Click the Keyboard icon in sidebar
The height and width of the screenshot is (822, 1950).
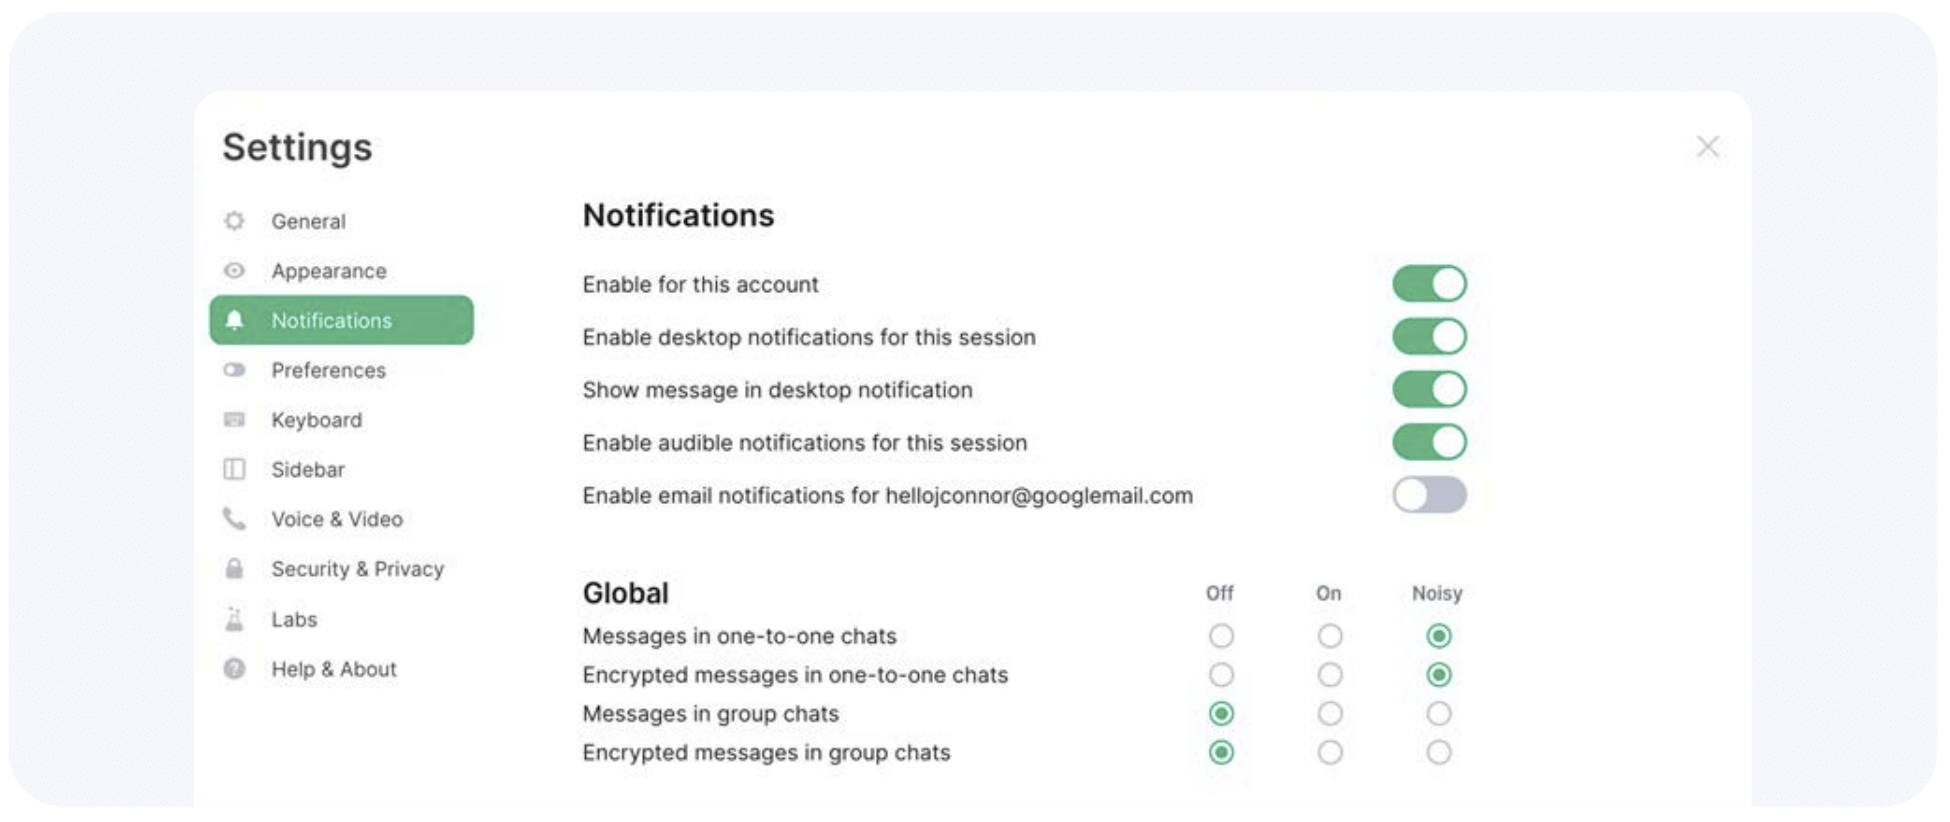click(234, 420)
